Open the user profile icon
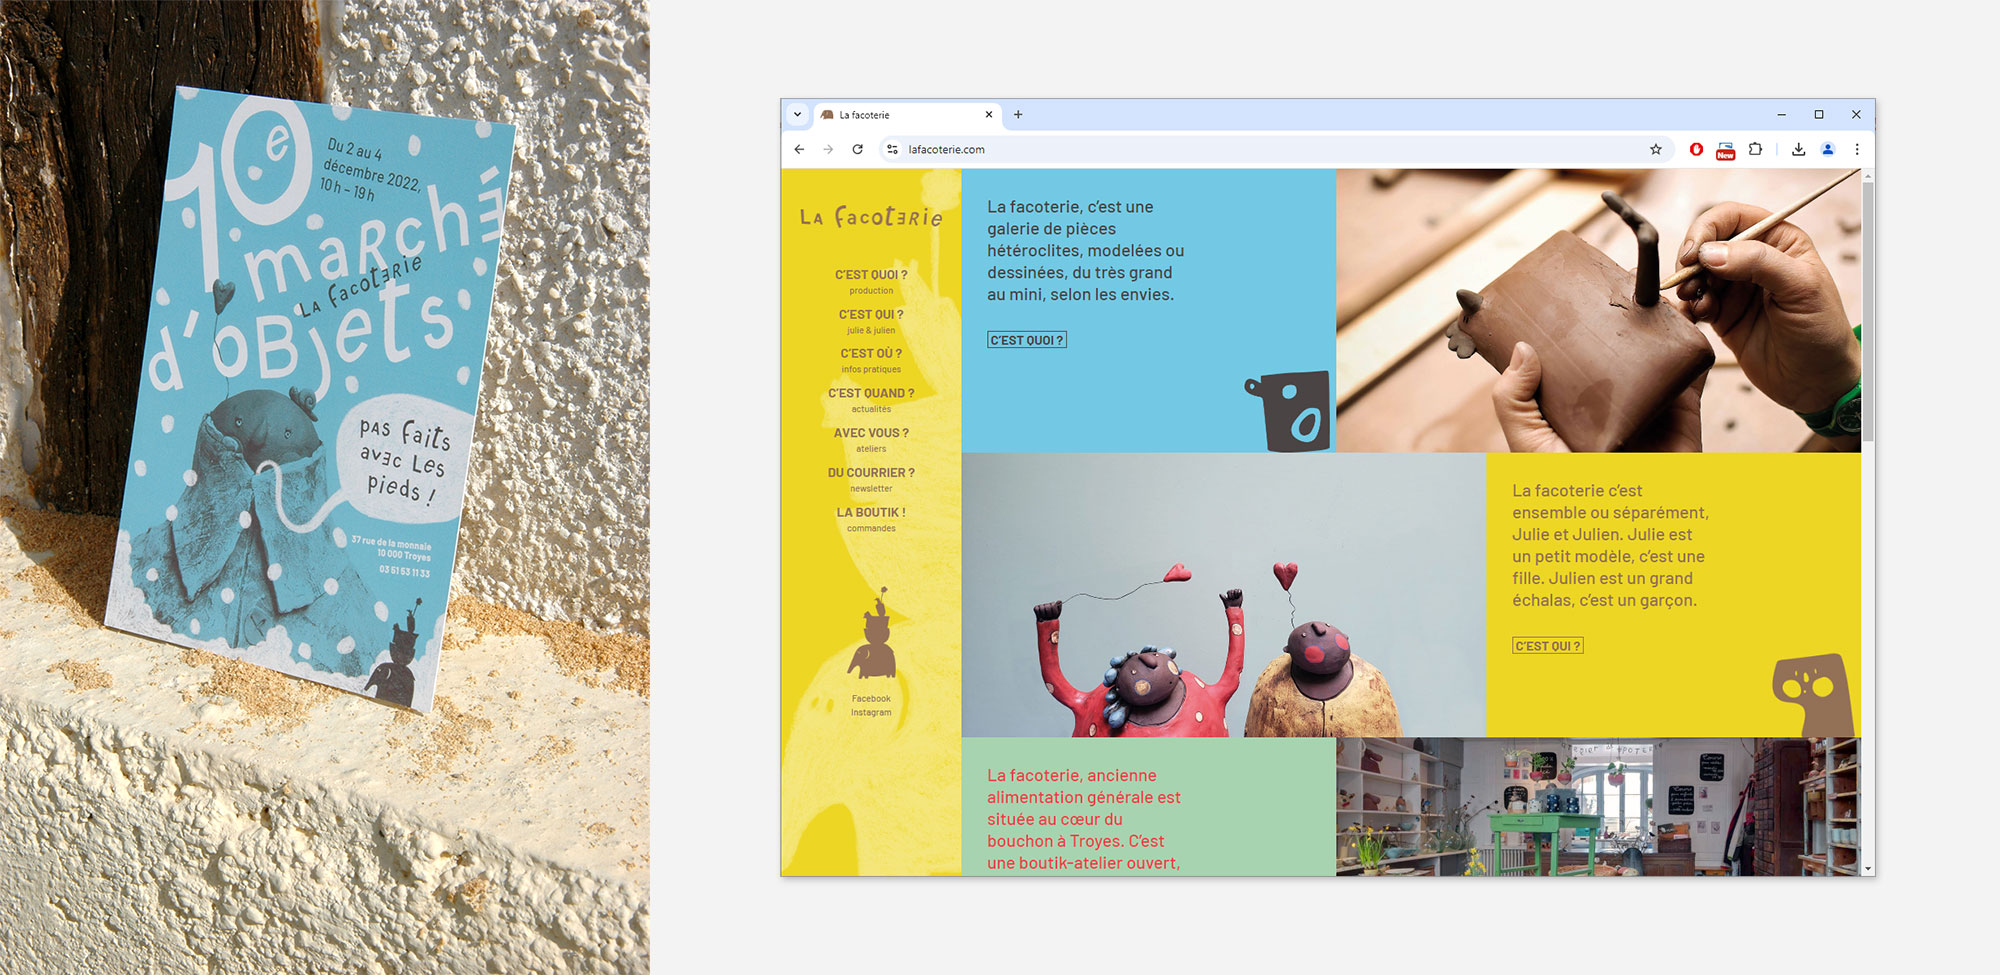2000x975 pixels. (x=1827, y=149)
